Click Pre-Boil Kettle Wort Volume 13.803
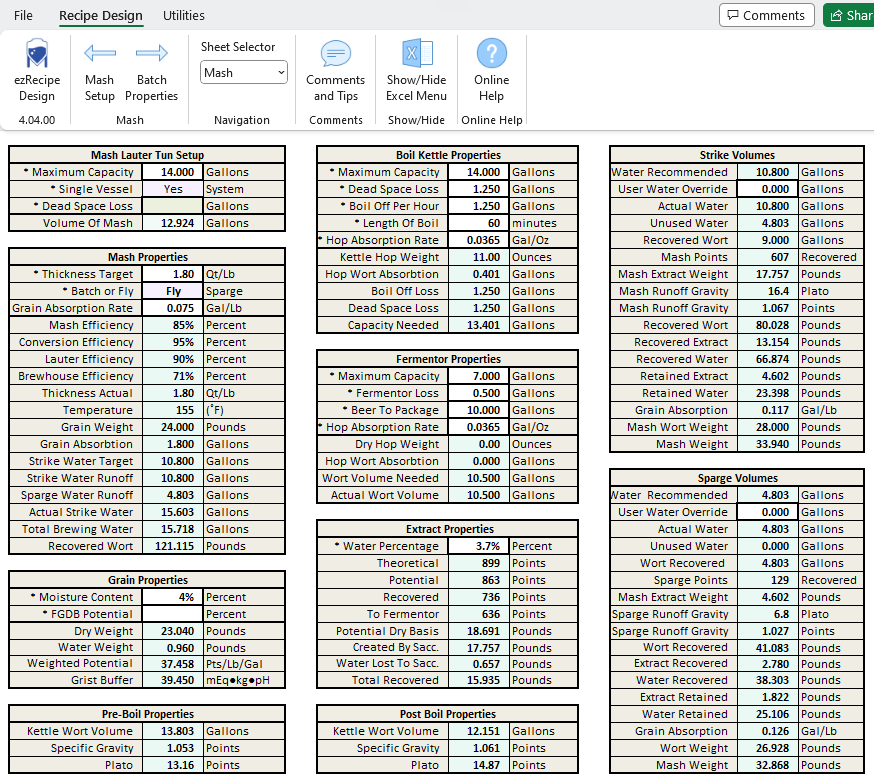 pos(172,731)
